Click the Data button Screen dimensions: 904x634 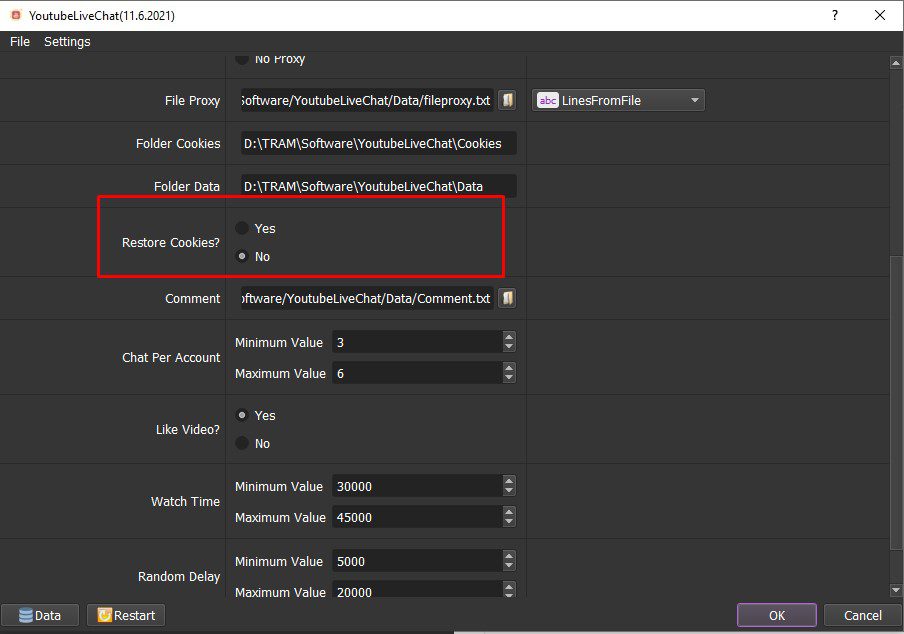pyautogui.click(x=40, y=615)
